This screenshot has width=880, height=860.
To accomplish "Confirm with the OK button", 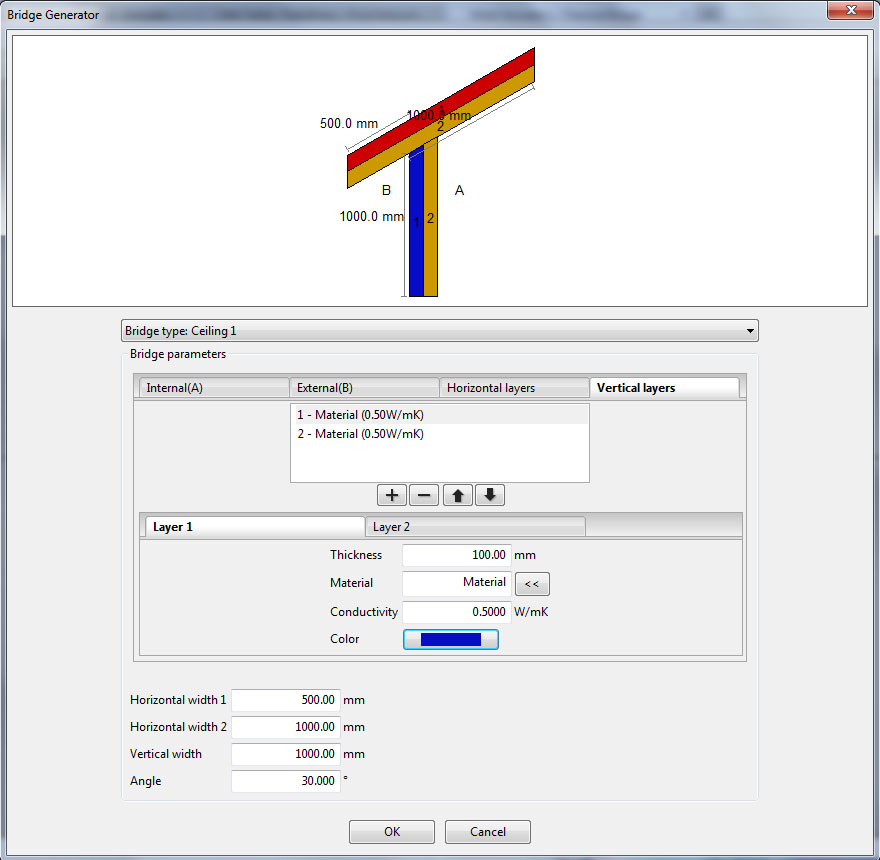I will click(x=392, y=832).
